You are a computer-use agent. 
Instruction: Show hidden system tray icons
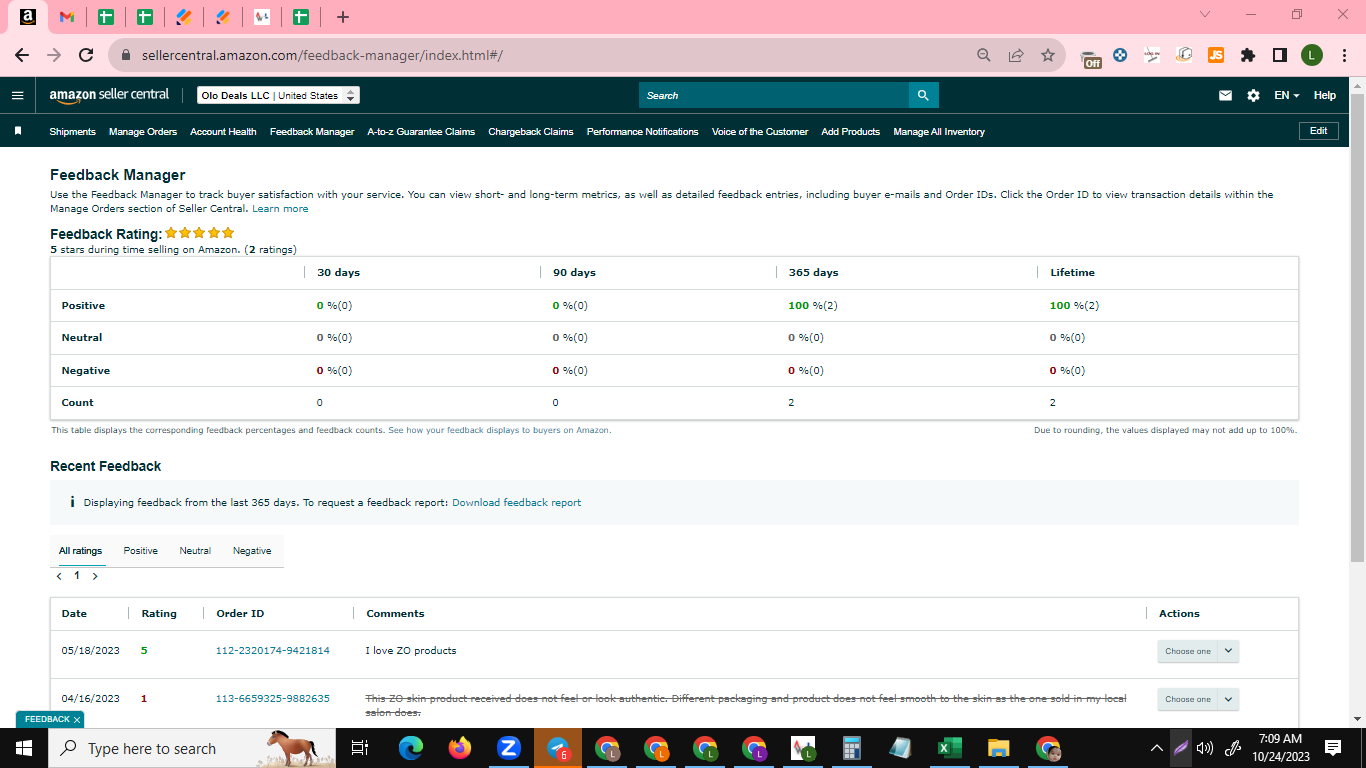coord(1157,747)
